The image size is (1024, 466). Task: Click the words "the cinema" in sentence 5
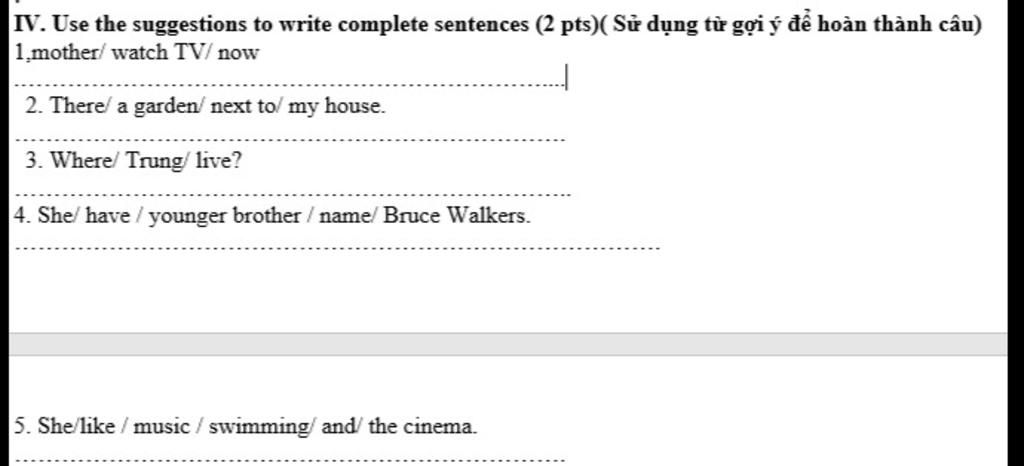(422, 427)
